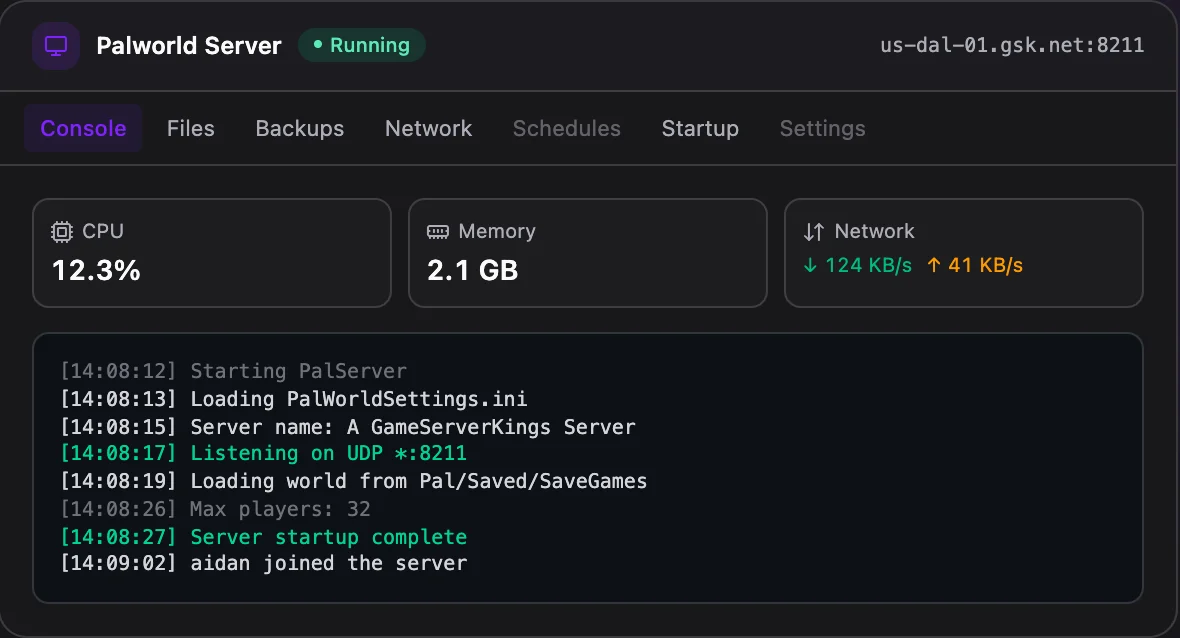Click the 2.1 GB memory value
The width and height of the screenshot is (1180, 638).
point(473,270)
